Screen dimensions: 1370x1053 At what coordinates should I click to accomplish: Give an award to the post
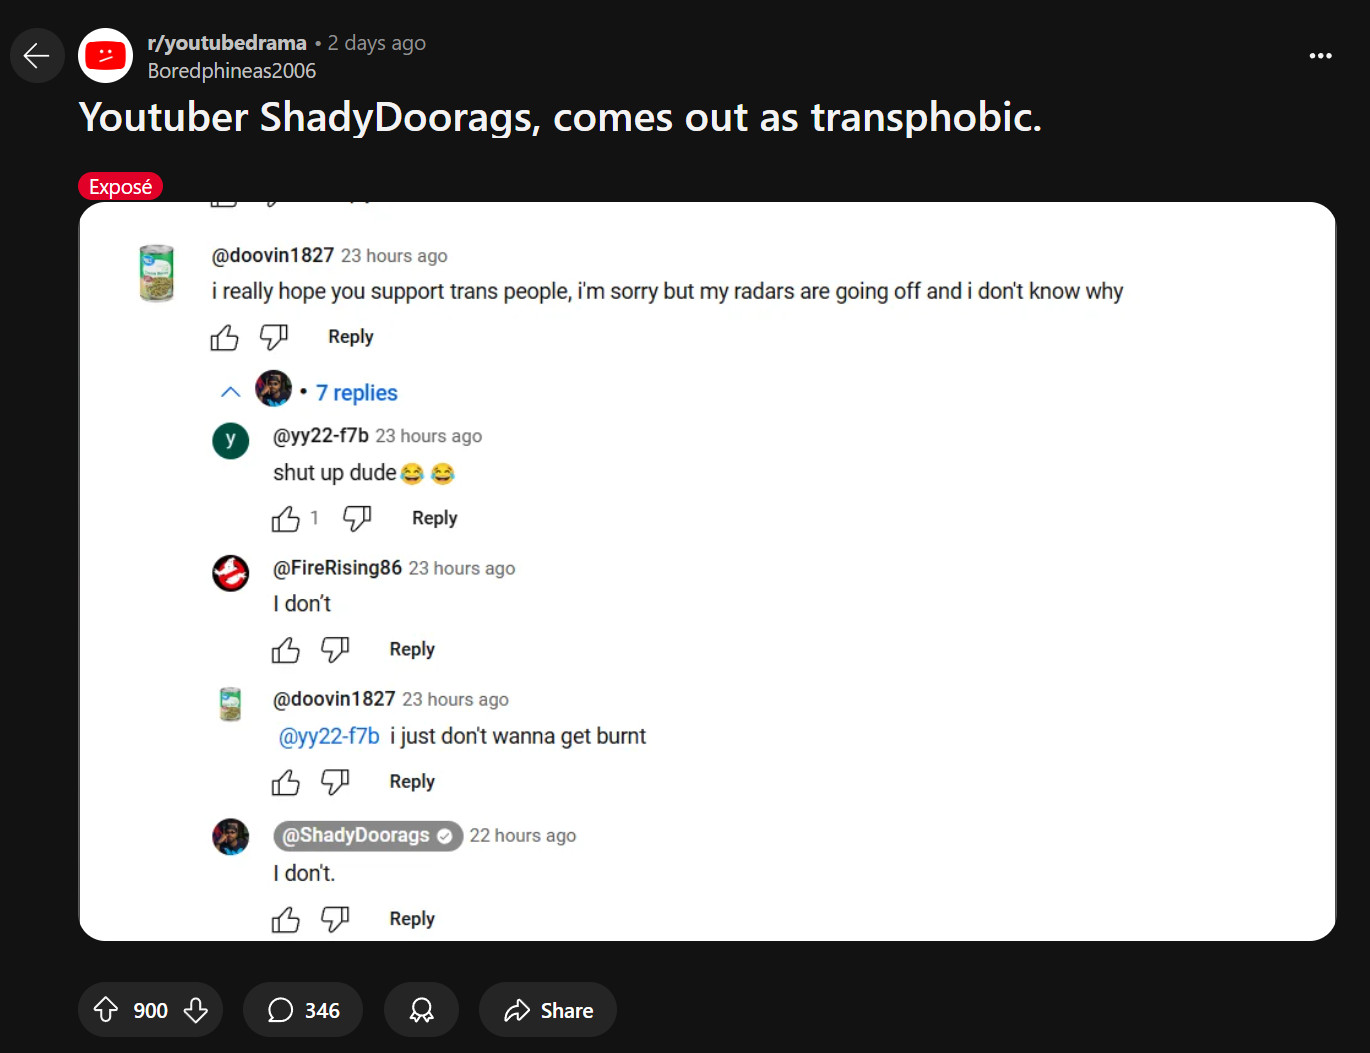[x=421, y=1010]
